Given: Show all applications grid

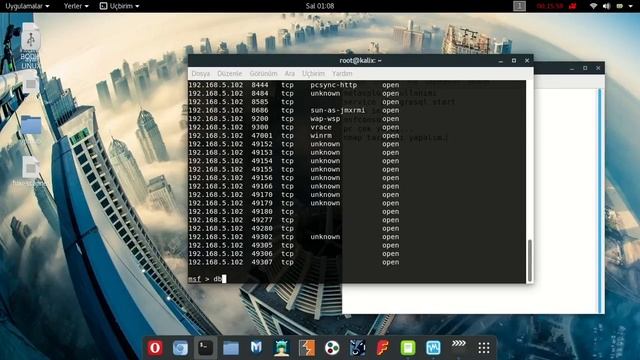Looking at the screenshot, I should 484,348.
